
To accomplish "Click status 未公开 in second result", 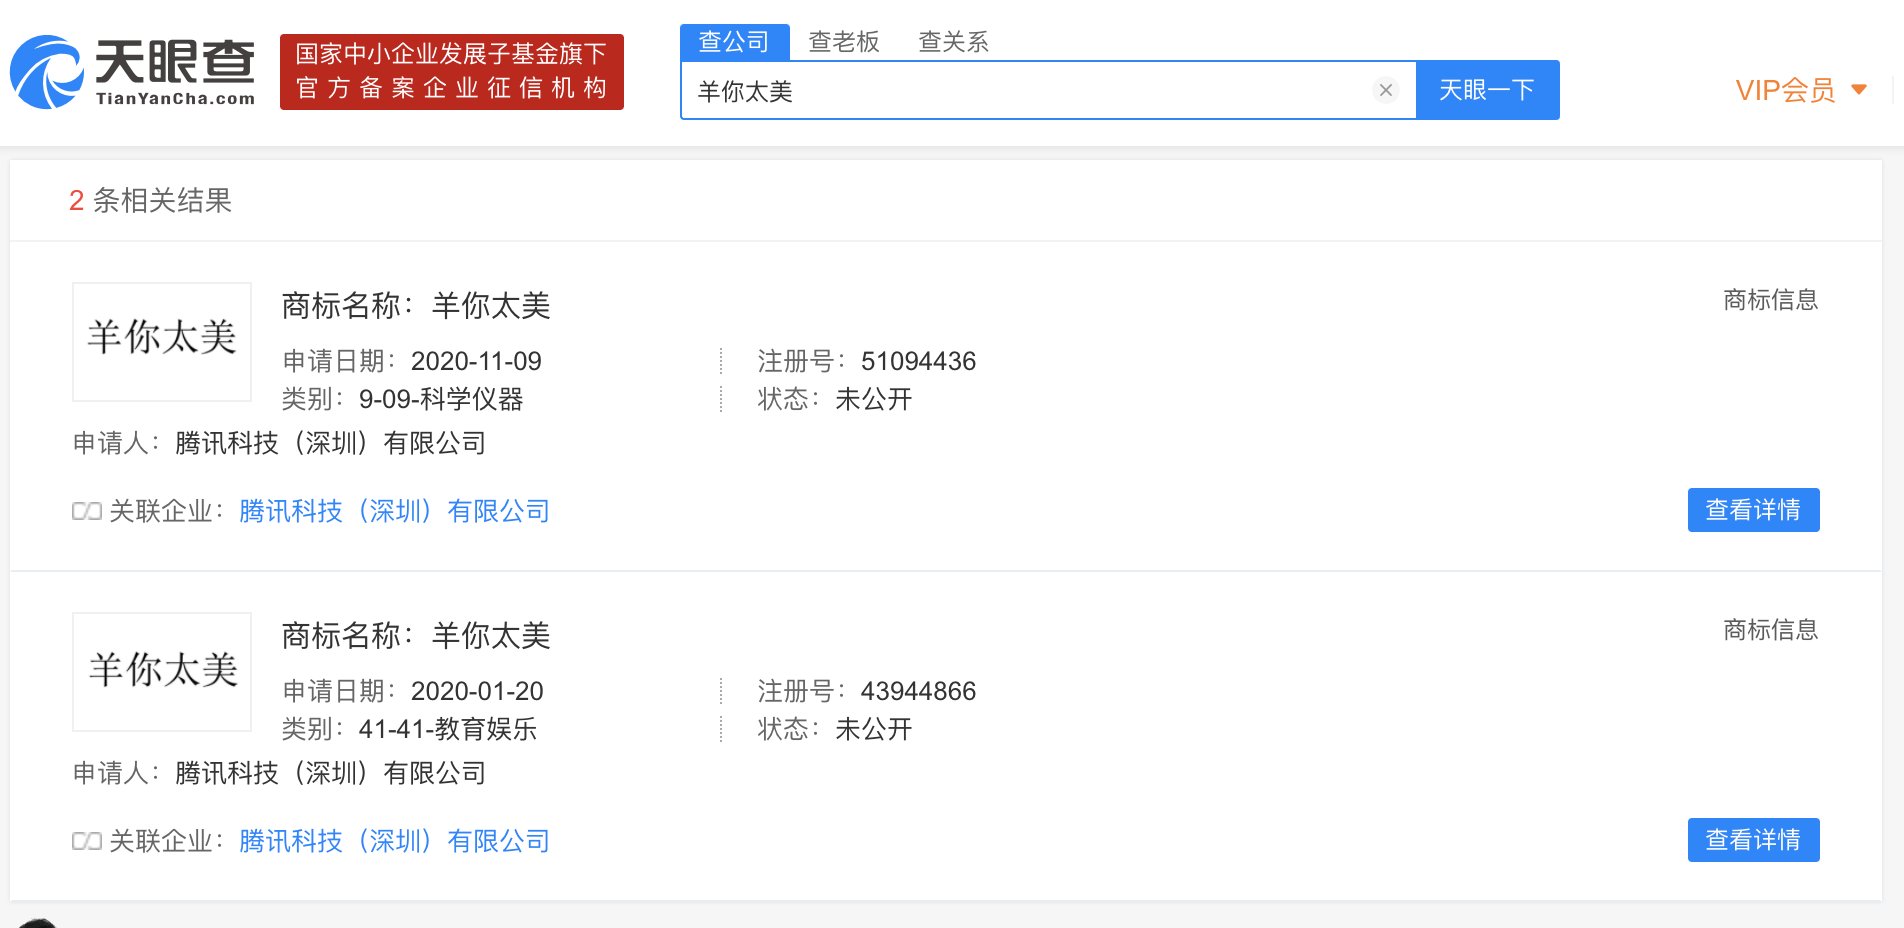I will pyautogui.click(x=874, y=729).
